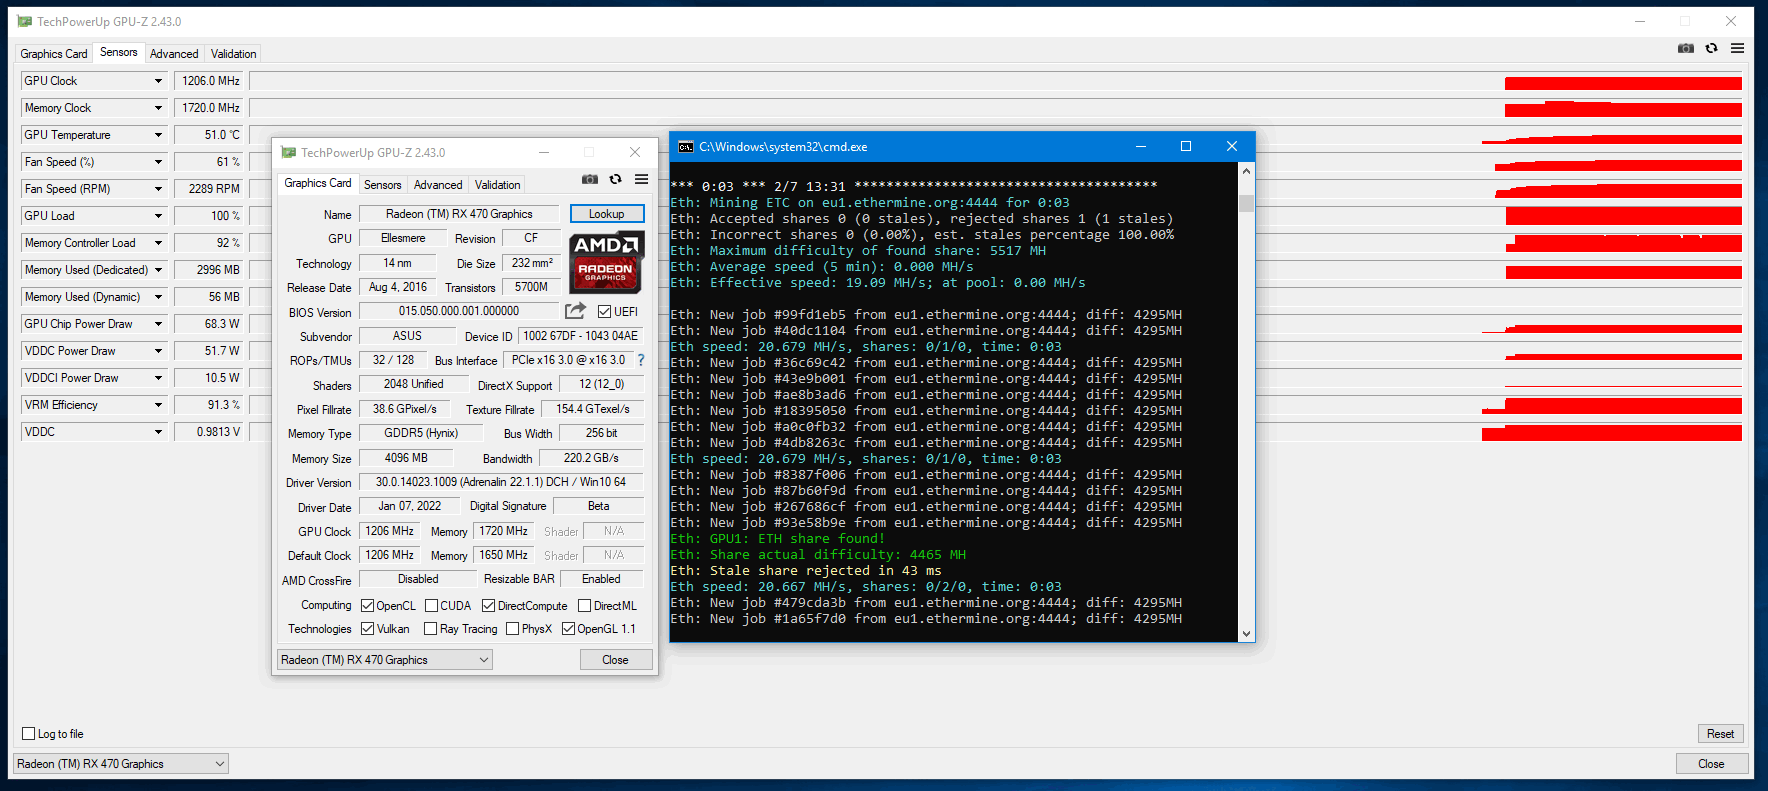Open the VRM Efficiency sensor dropdown
1768x791 pixels.
[158, 405]
